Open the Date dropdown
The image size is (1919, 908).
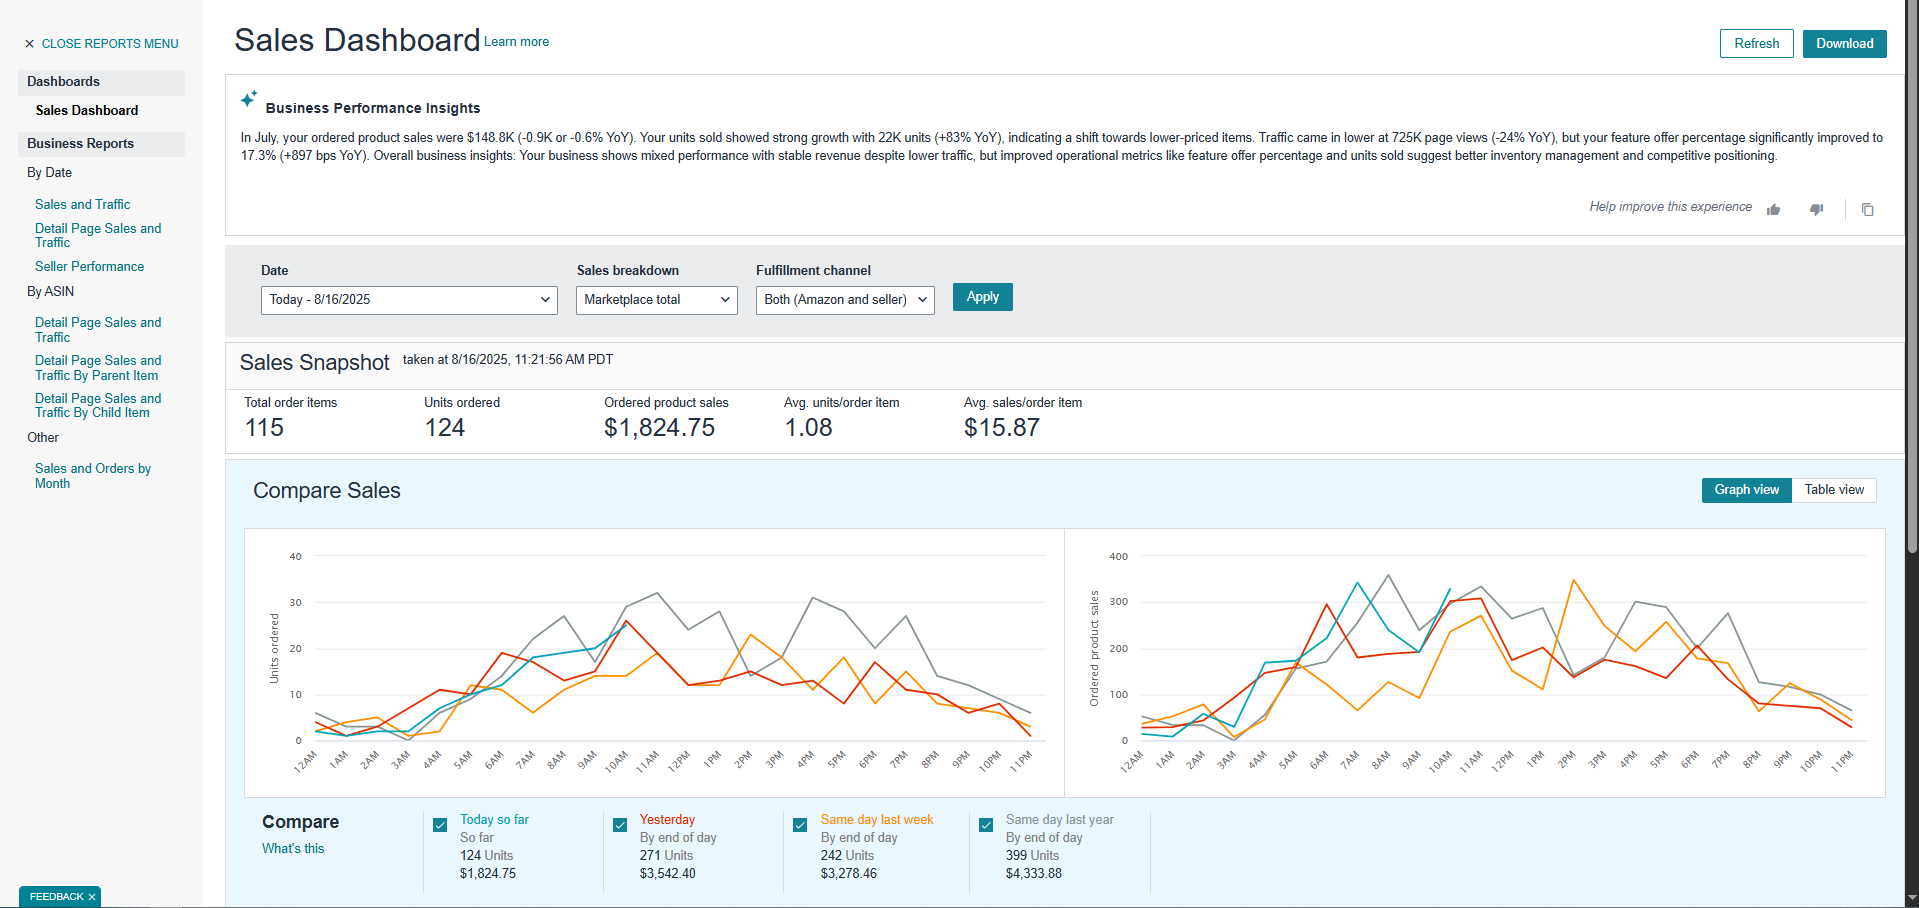click(409, 300)
